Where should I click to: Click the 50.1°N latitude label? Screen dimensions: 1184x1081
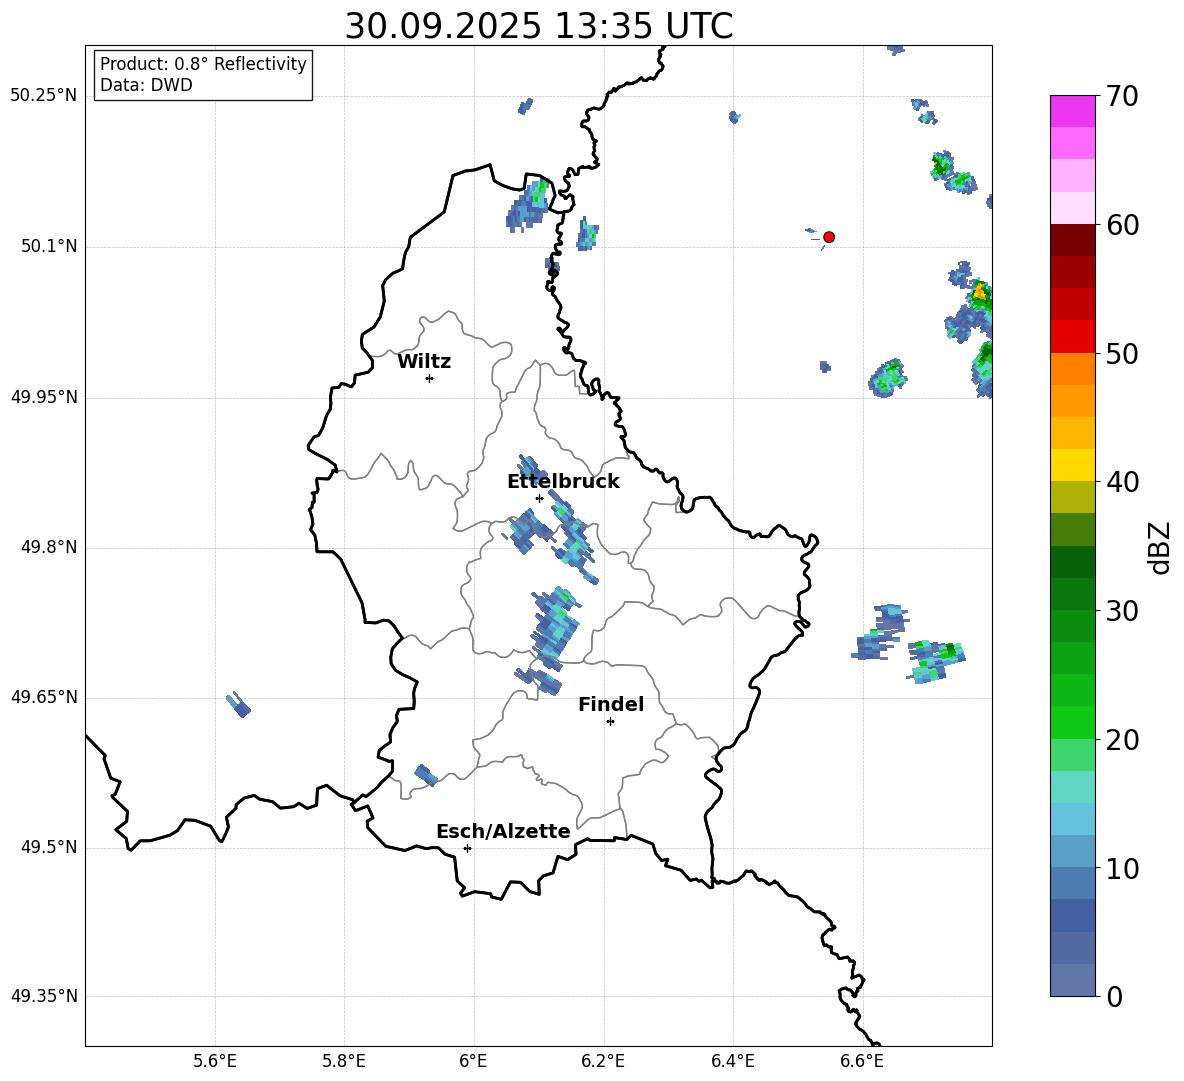(49, 246)
